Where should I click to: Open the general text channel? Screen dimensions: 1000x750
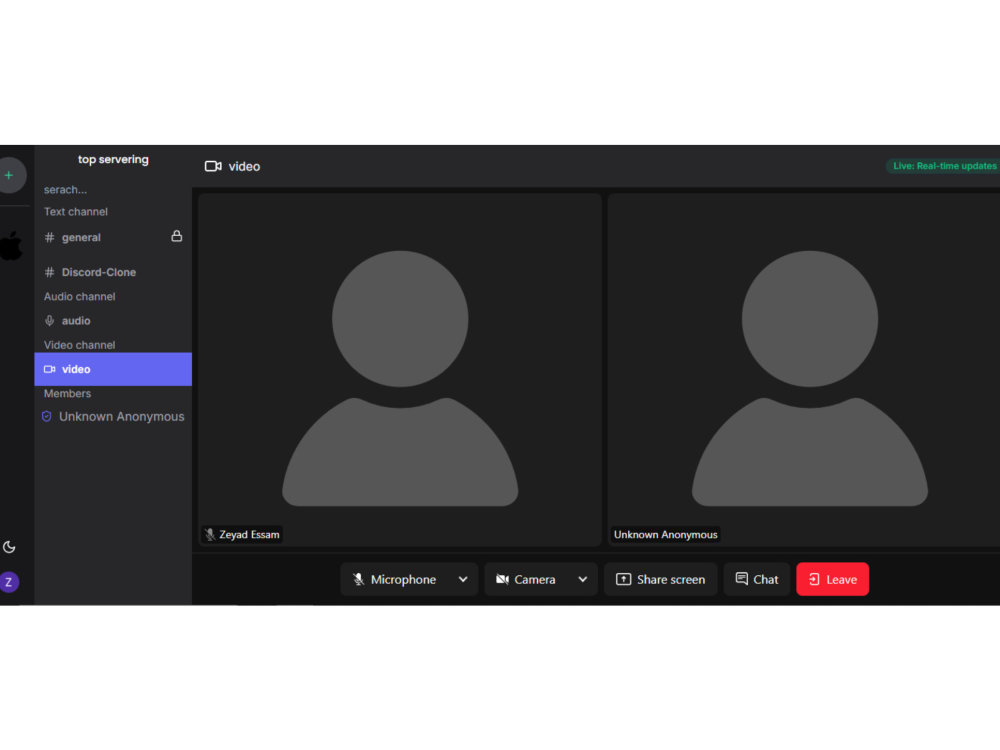click(113, 237)
